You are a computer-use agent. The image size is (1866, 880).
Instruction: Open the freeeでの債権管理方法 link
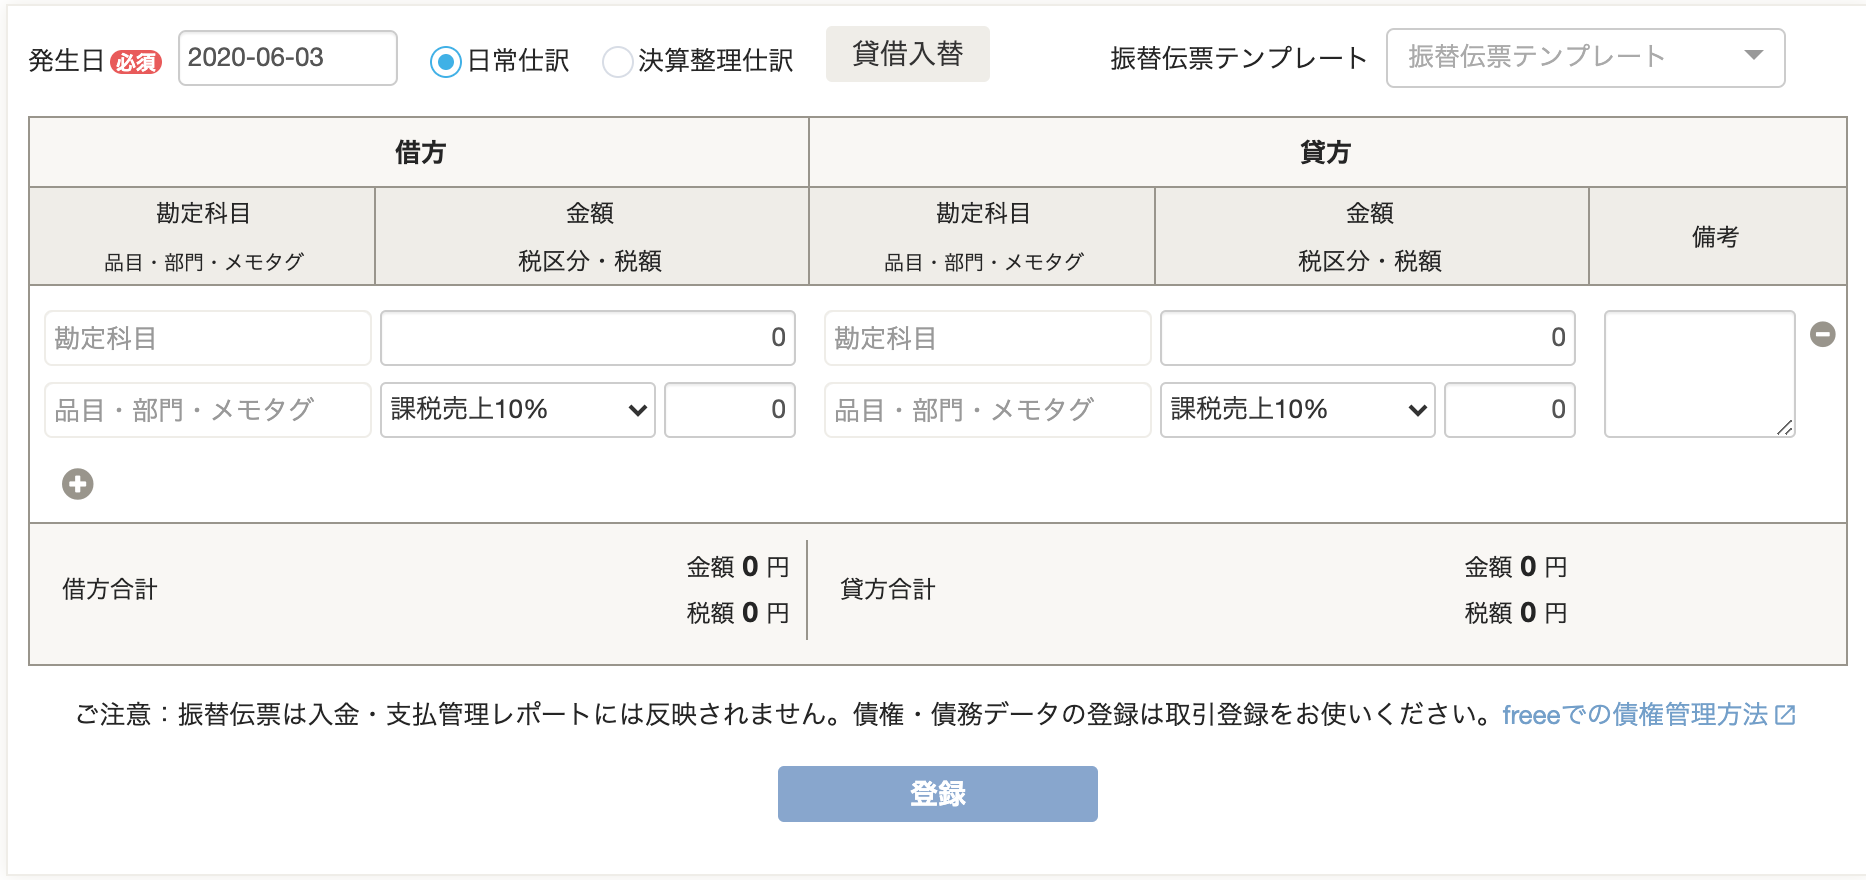(1635, 715)
